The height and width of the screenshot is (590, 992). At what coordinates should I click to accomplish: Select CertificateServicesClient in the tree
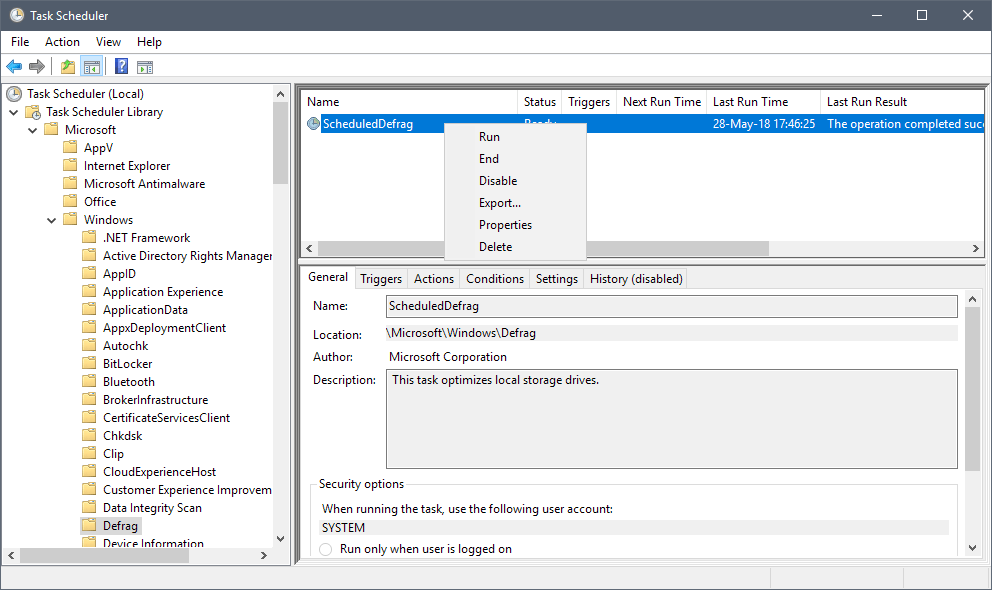coord(166,418)
